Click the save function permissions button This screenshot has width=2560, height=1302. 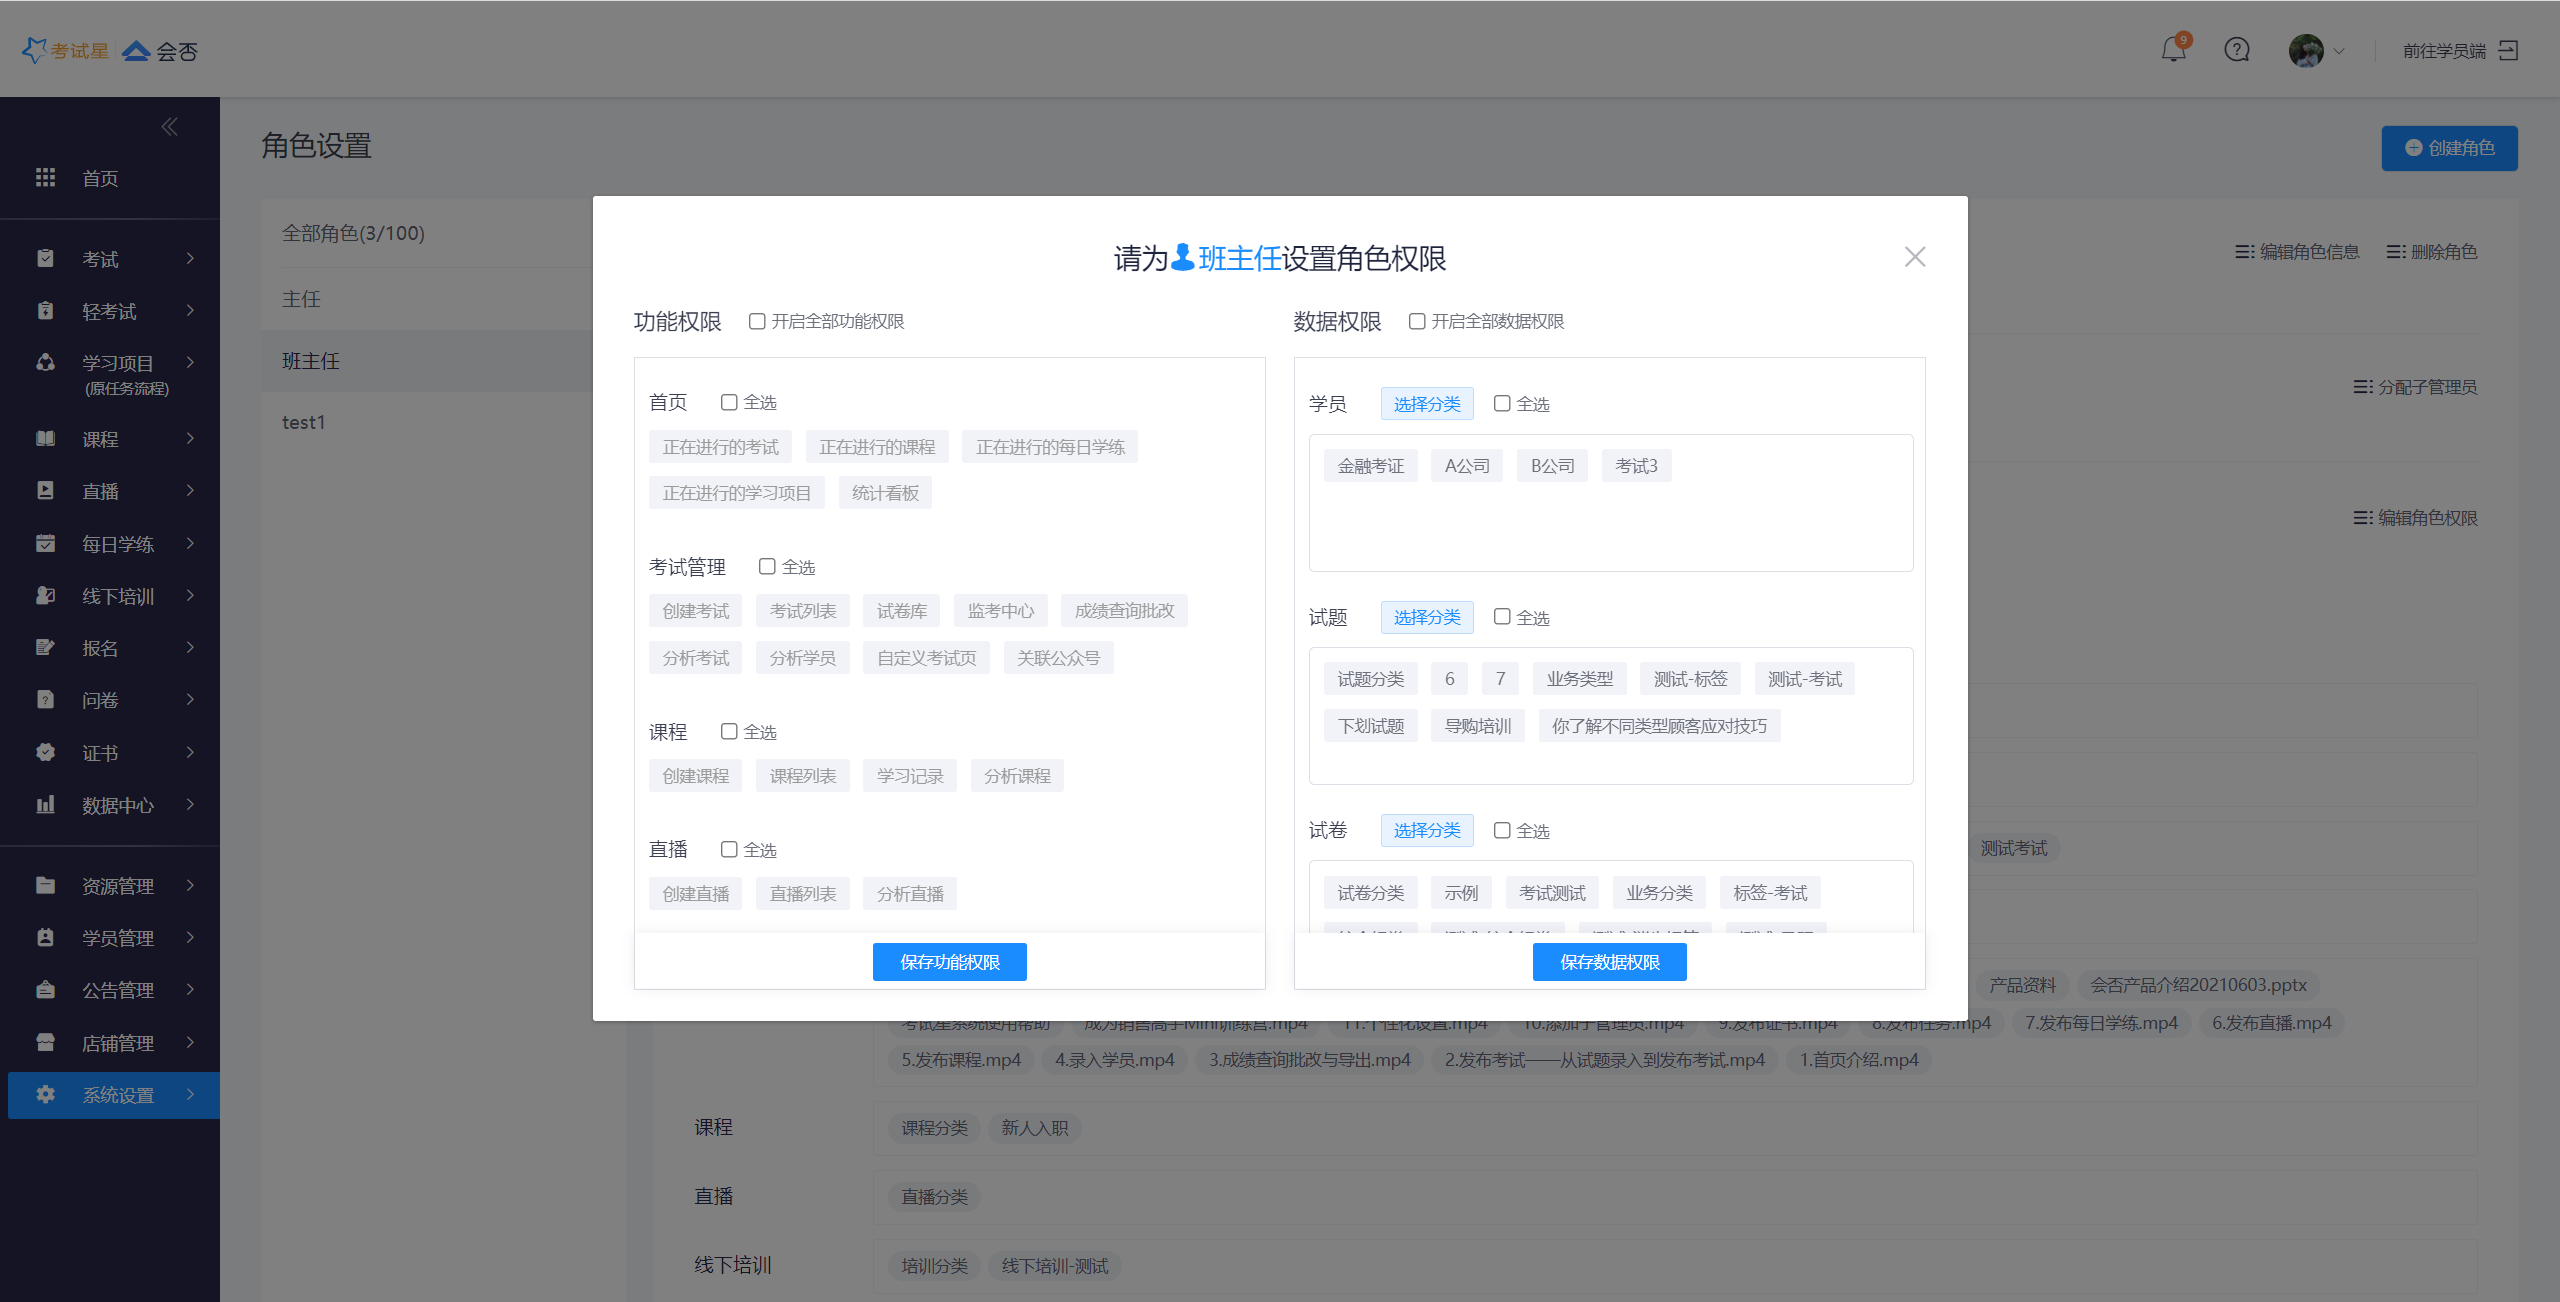[949, 962]
